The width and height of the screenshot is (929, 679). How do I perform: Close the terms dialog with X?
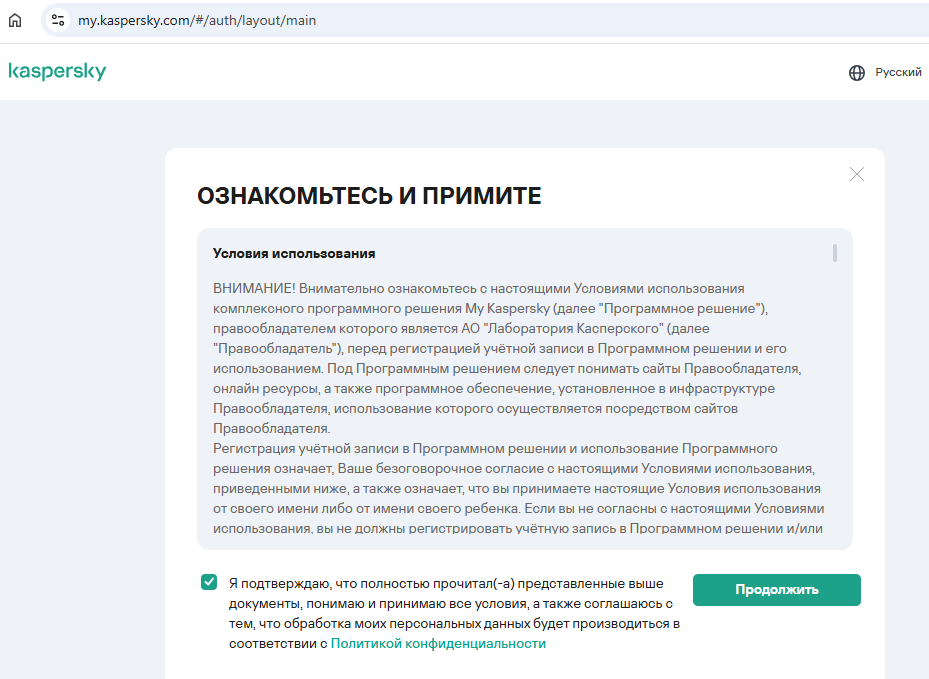pyautogui.click(x=857, y=174)
